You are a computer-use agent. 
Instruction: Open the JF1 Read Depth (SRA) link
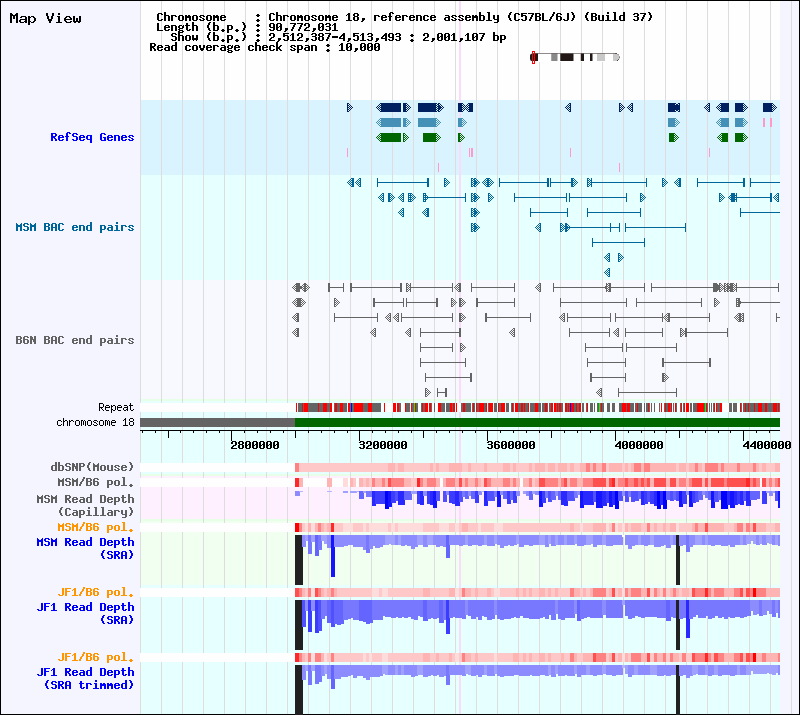(85, 613)
